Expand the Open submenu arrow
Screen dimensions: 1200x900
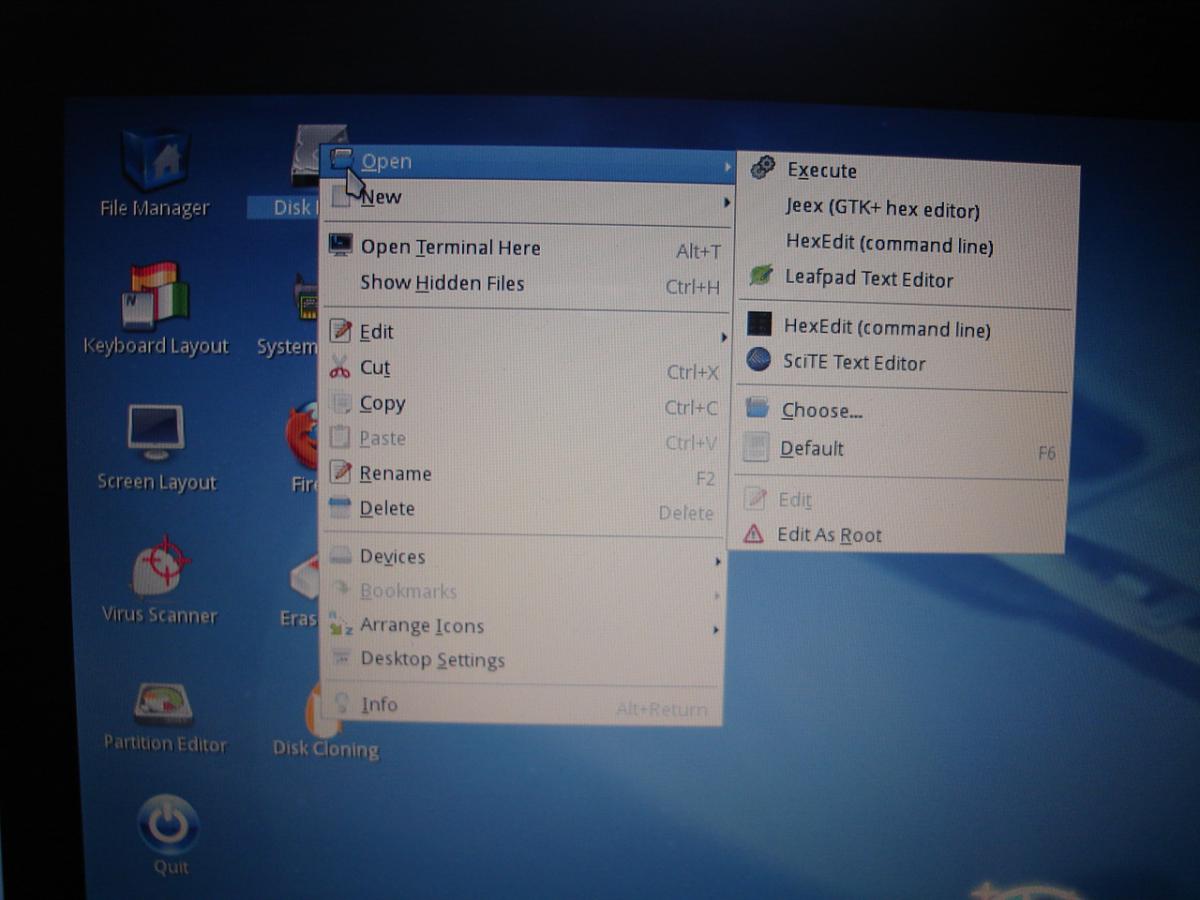728,168
